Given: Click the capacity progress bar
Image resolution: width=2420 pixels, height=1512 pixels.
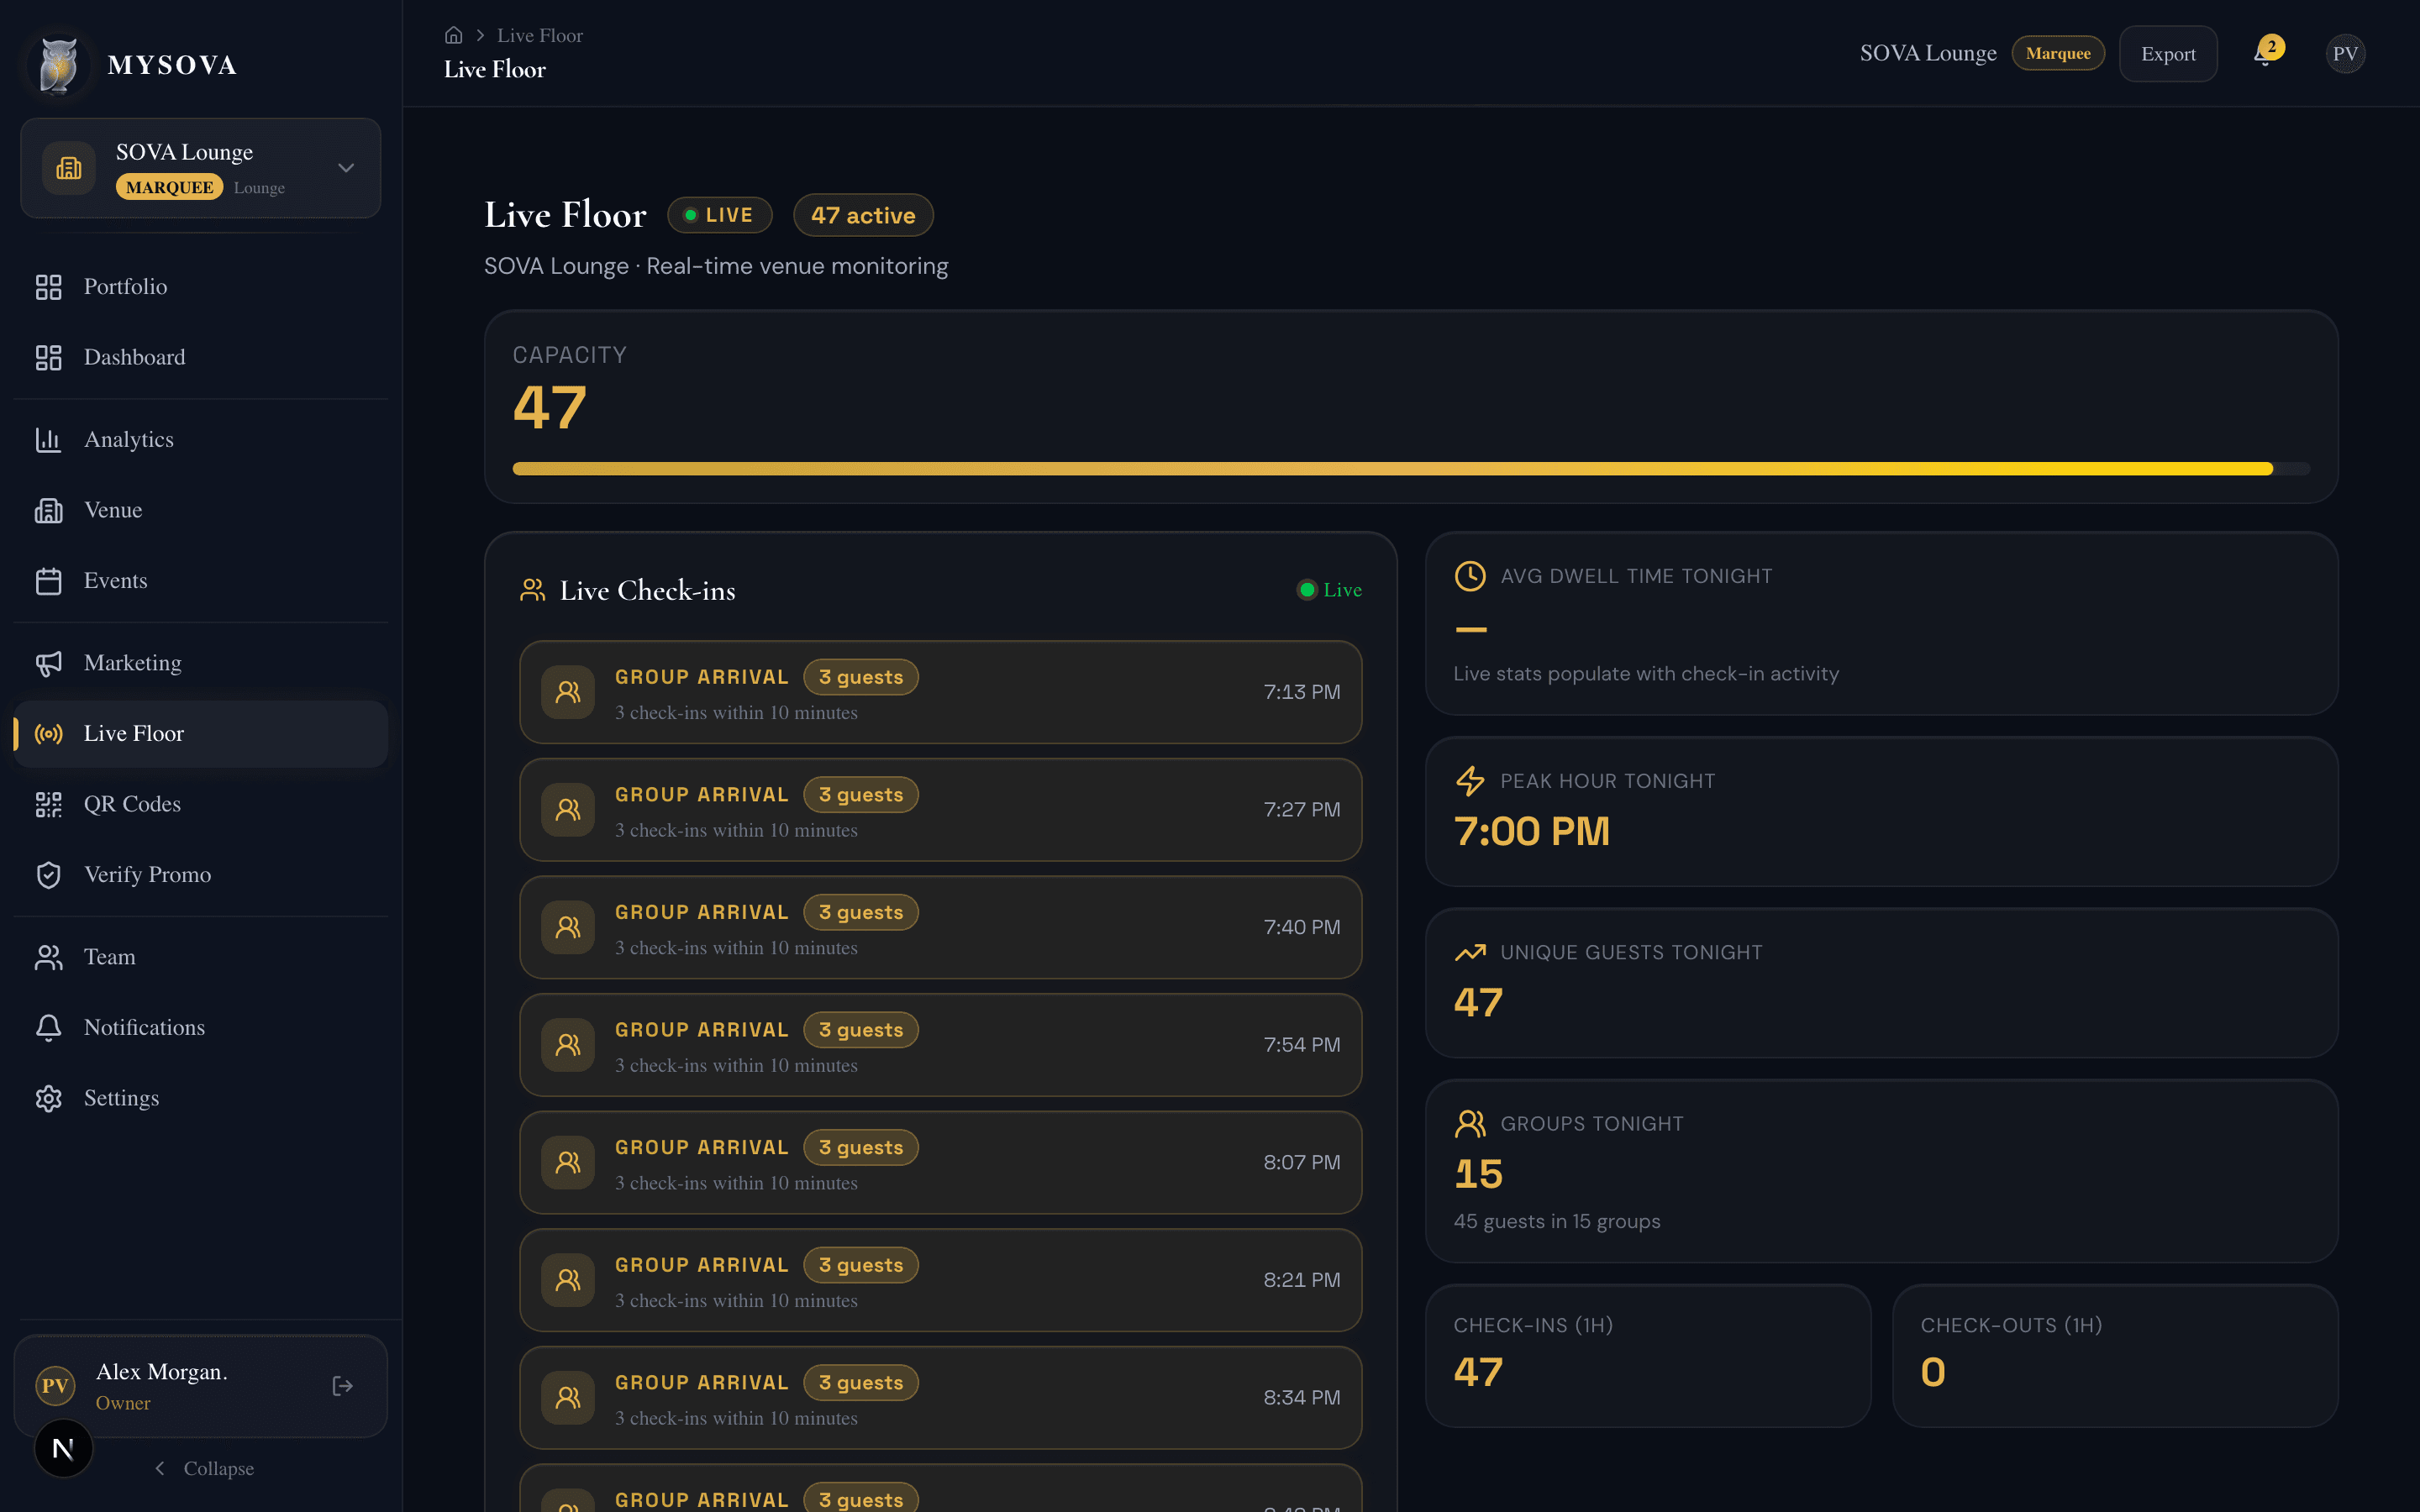Looking at the screenshot, I should tap(1400, 467).
